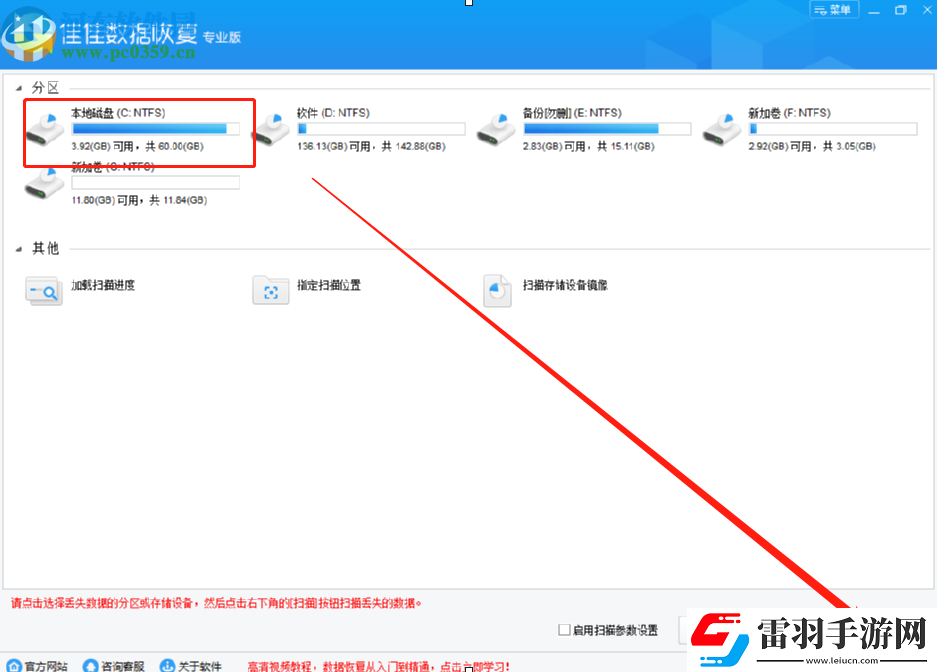Click the text 本地磁盘 (C: NTFS)
This screenshot has height=672, width=937.
118,113
